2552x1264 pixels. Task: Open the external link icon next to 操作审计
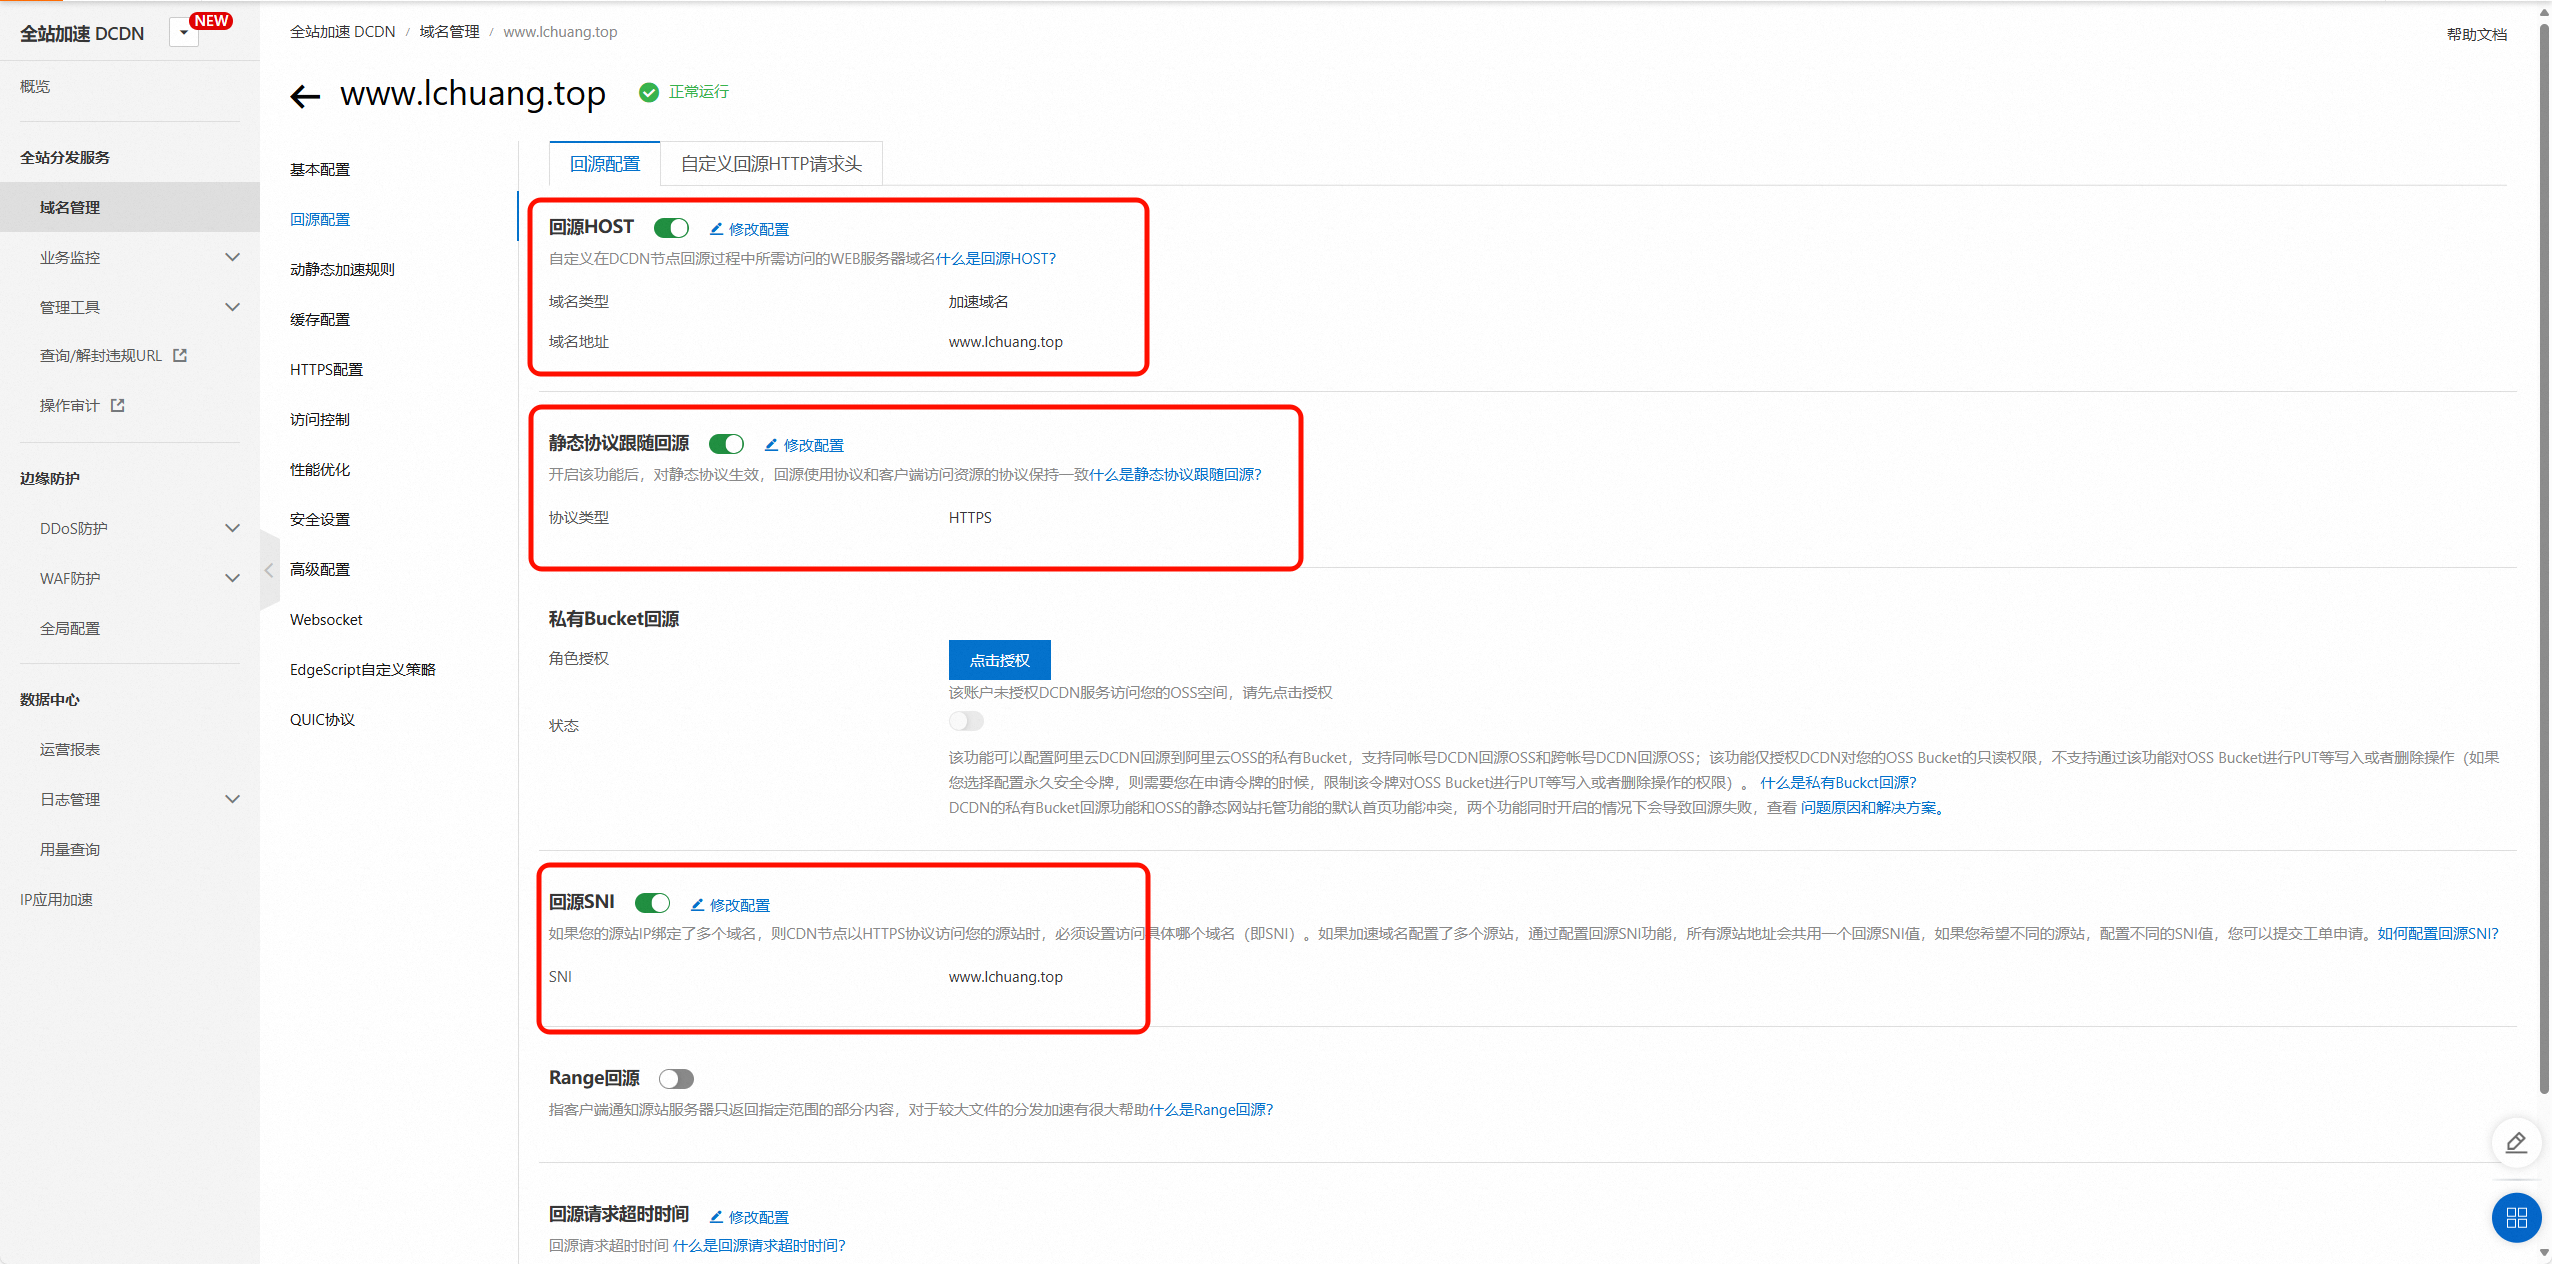point(118,405)
